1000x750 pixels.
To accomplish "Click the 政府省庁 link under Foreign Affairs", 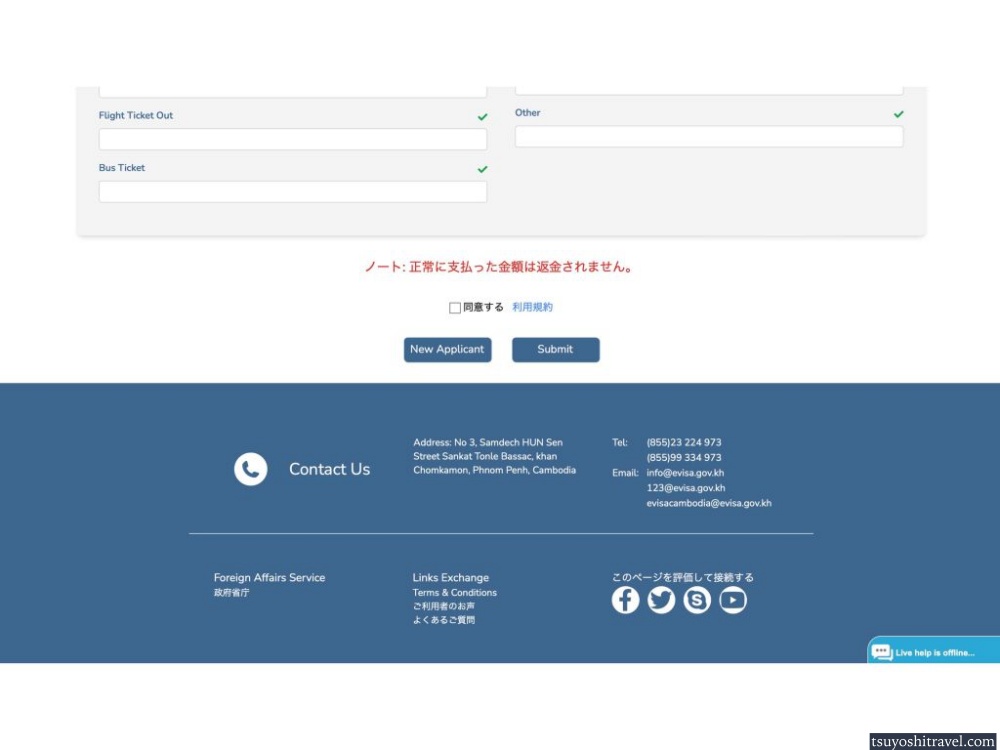I will click(x=231, y=593).
